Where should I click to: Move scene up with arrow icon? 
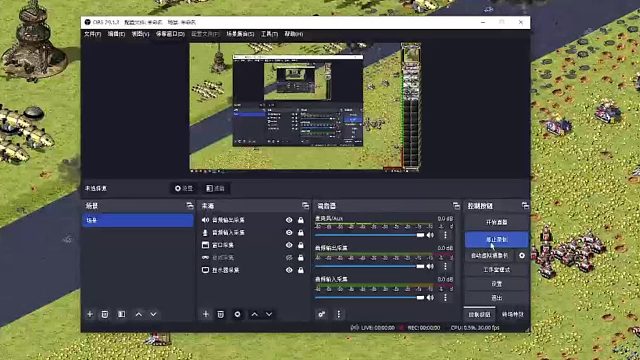(x=139, y=314)
